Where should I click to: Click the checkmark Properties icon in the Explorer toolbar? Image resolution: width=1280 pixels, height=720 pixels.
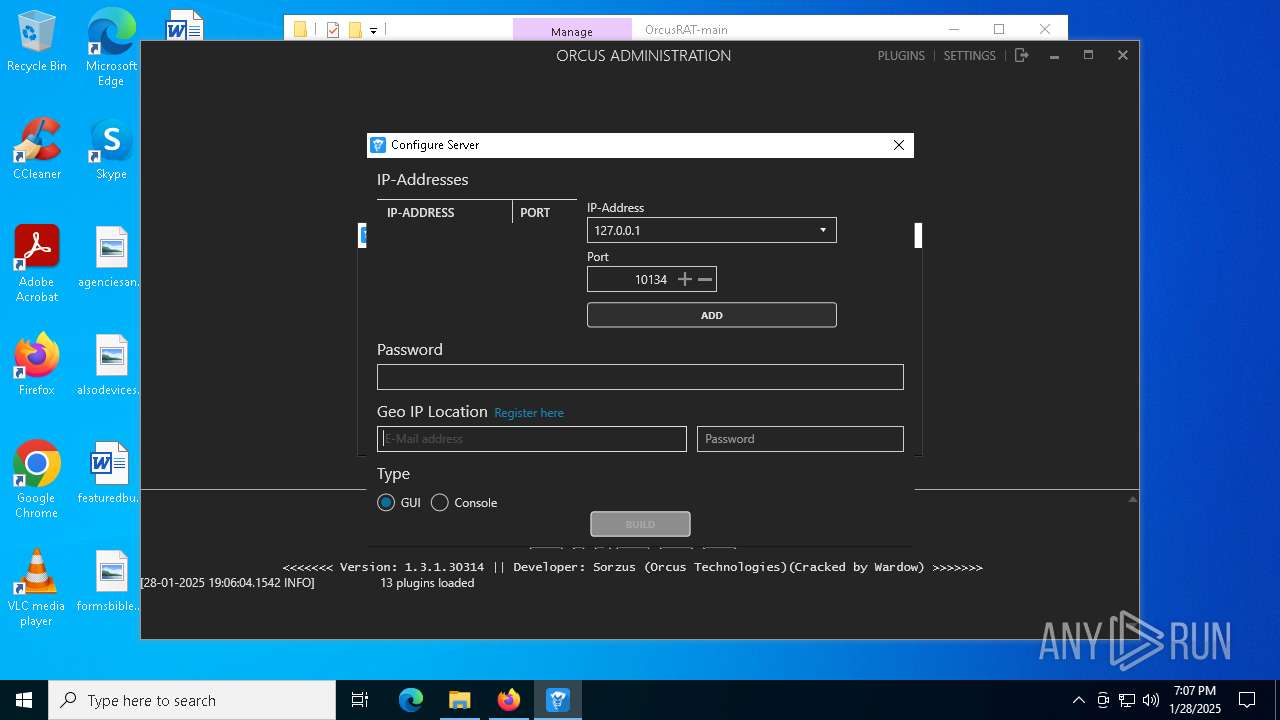point(333,31)
